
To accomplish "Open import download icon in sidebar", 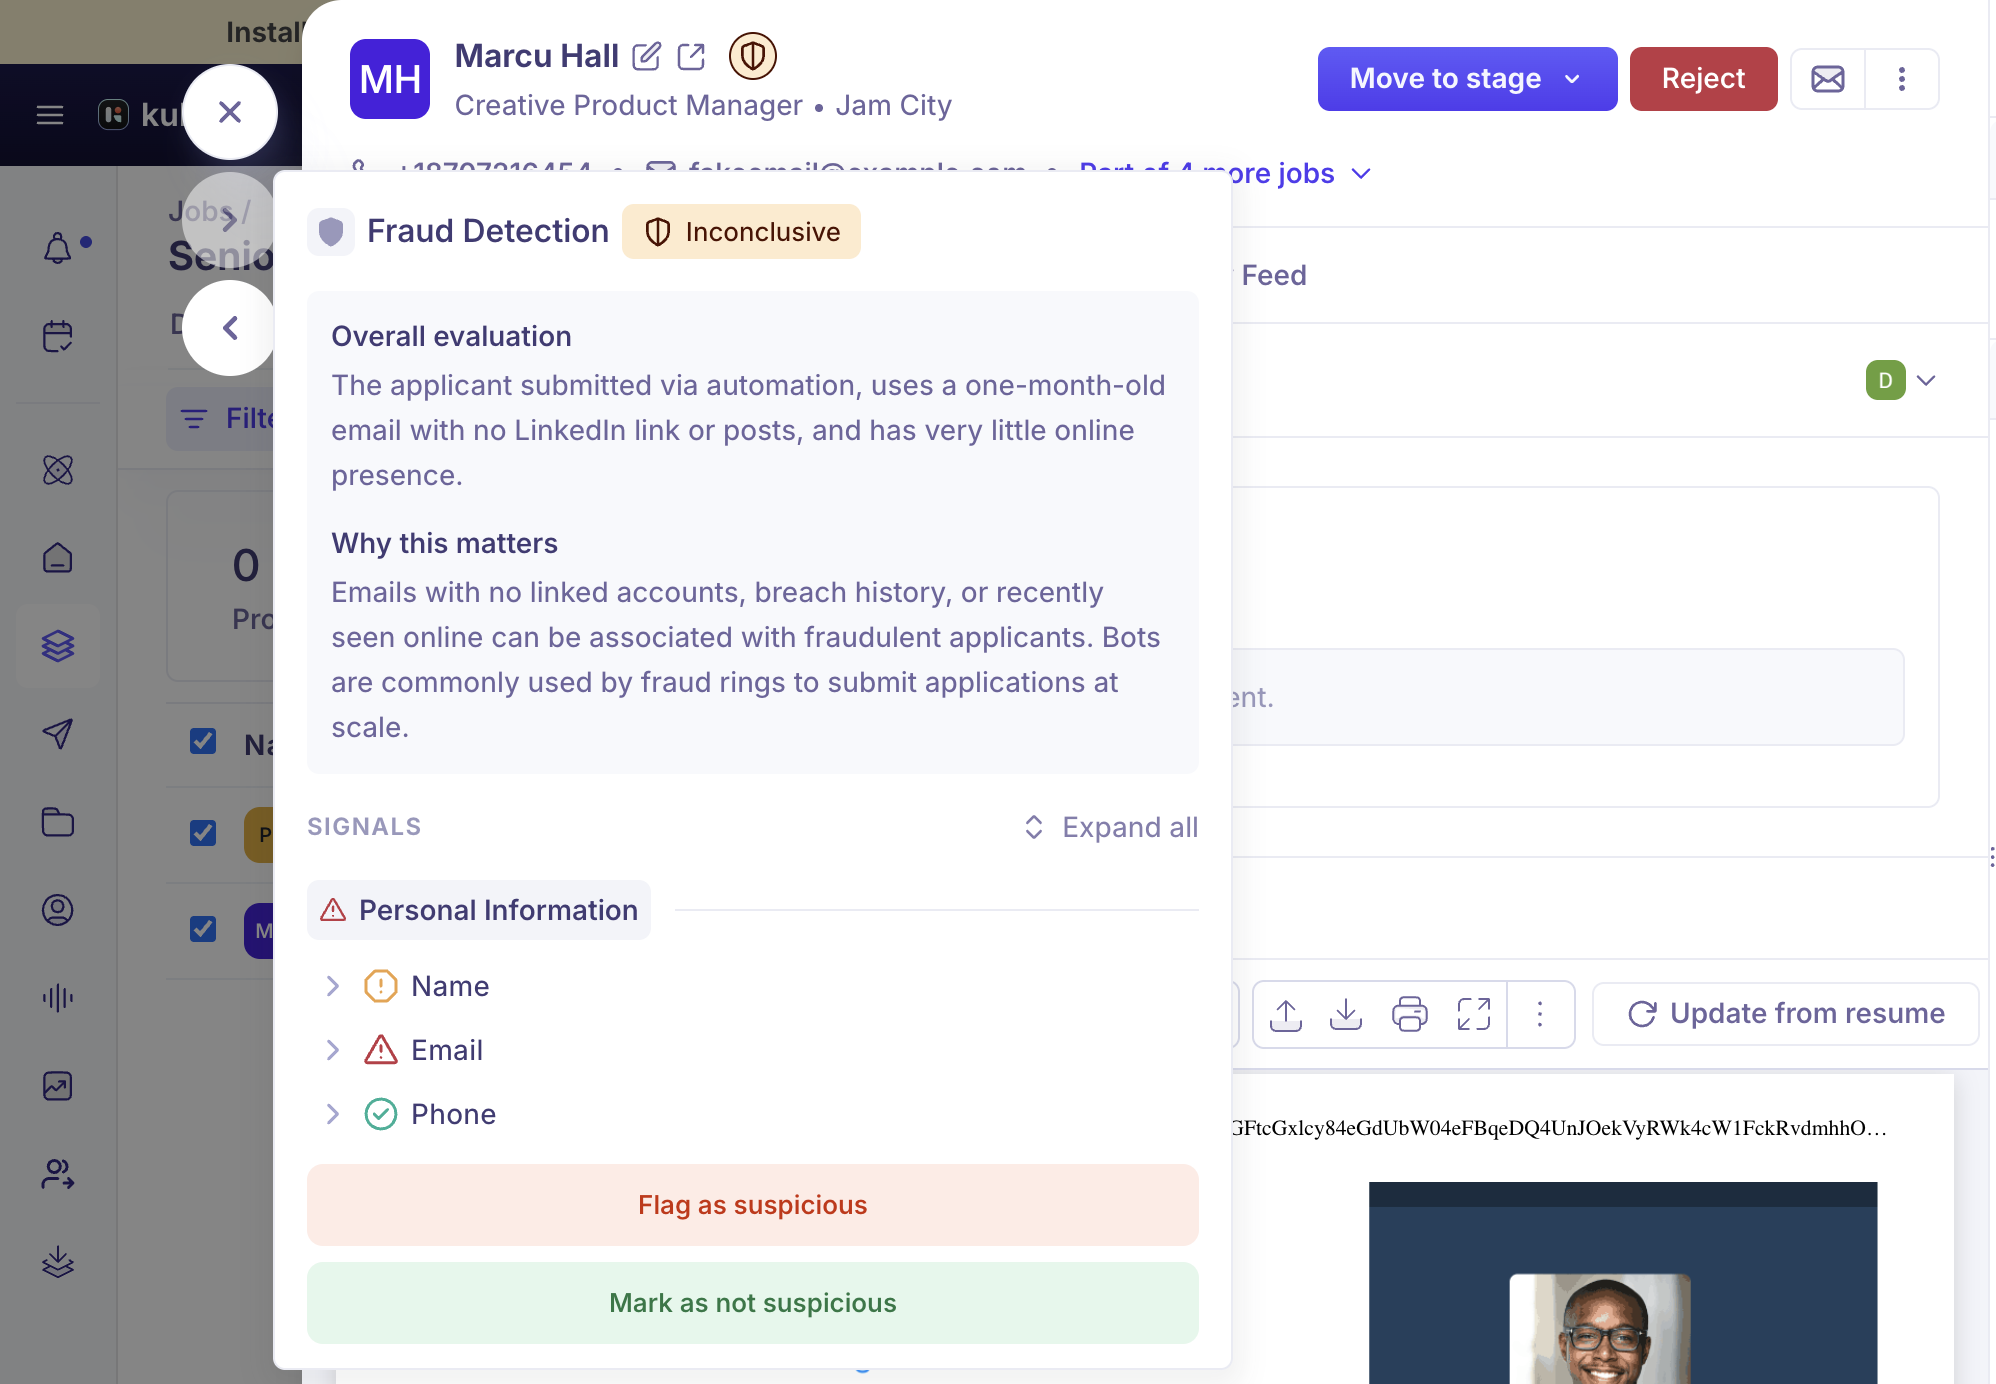I will pyautogui.click(x=58, y=1262).
